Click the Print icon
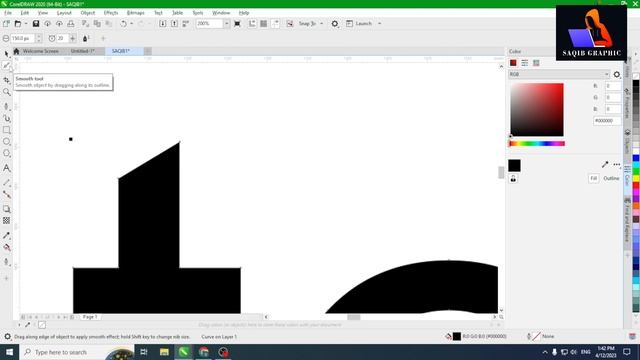640x360 pixels. pos(71,24)
